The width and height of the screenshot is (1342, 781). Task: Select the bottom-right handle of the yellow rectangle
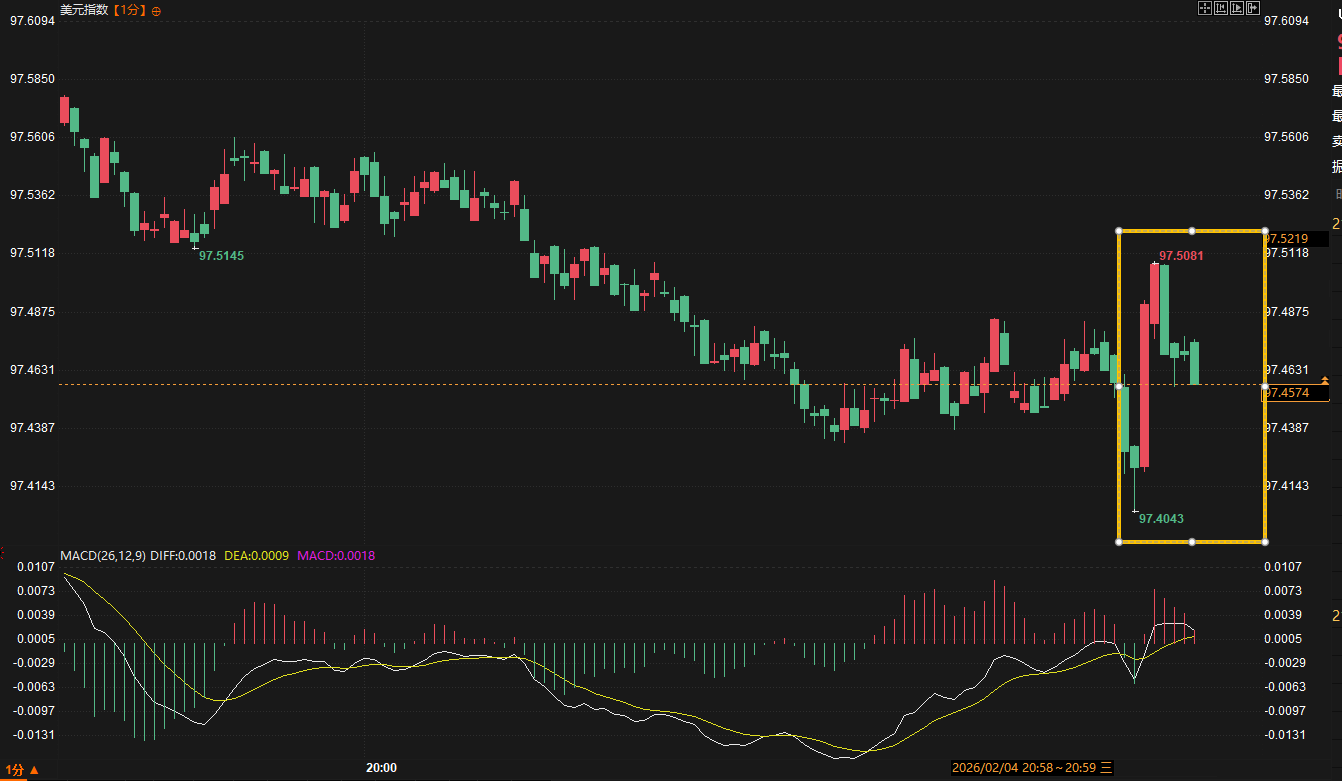click(x=1265, y=542)
